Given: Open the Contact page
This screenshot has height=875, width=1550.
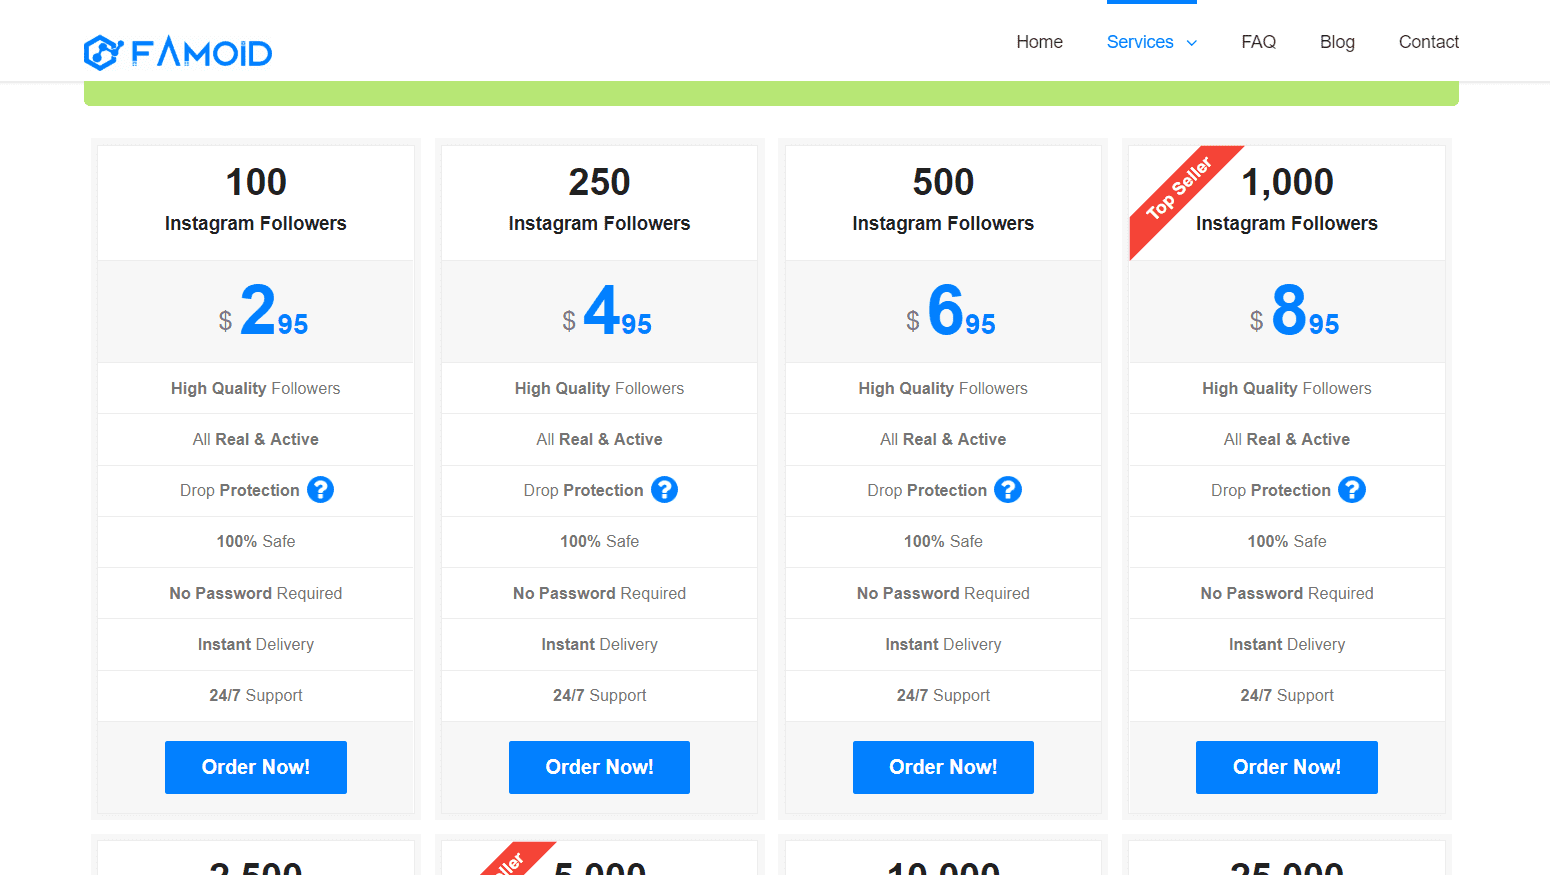Looking at the screenshot, I should (x=1429, y=42).
